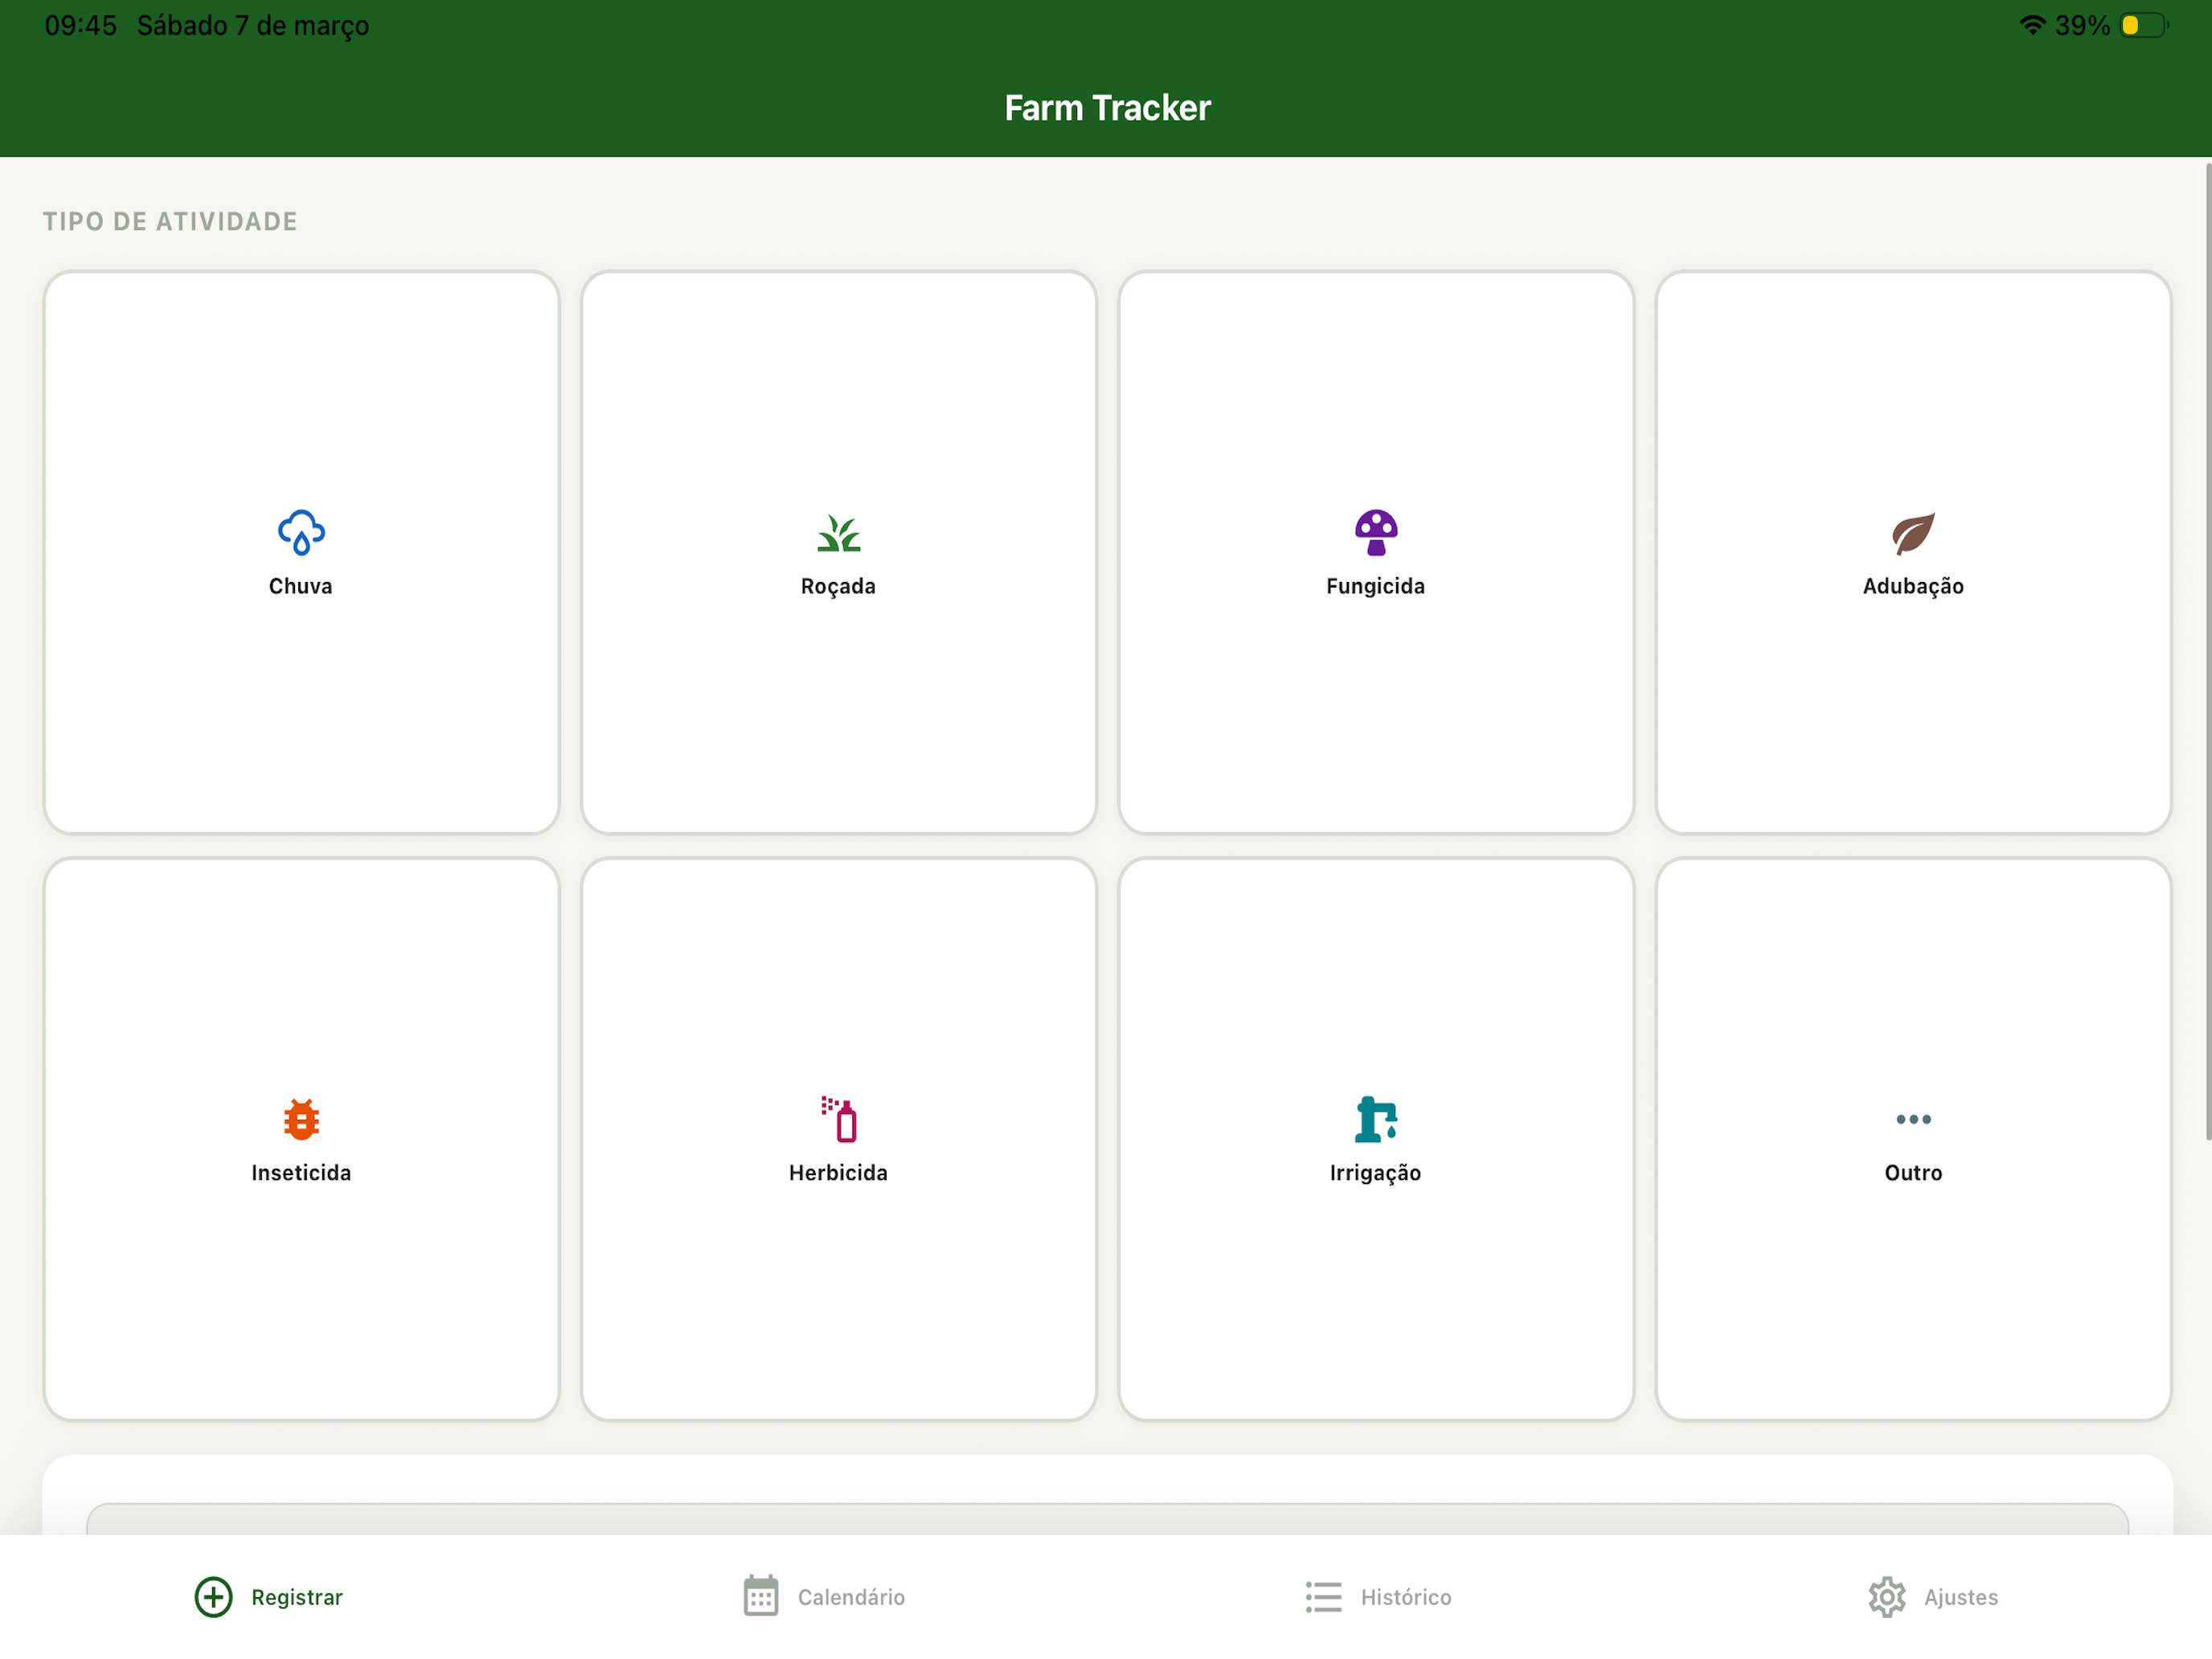Viewport: 2212px width, 1659px height.
Task: Tap the Herbicida label
Action: (838, 1173)
